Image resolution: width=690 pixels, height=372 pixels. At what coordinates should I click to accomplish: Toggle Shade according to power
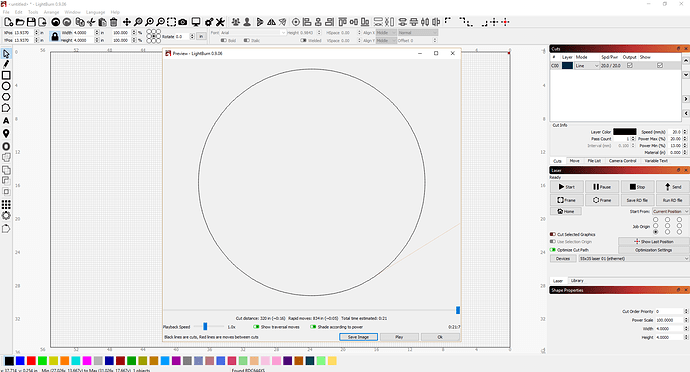(x=313, y=327)
